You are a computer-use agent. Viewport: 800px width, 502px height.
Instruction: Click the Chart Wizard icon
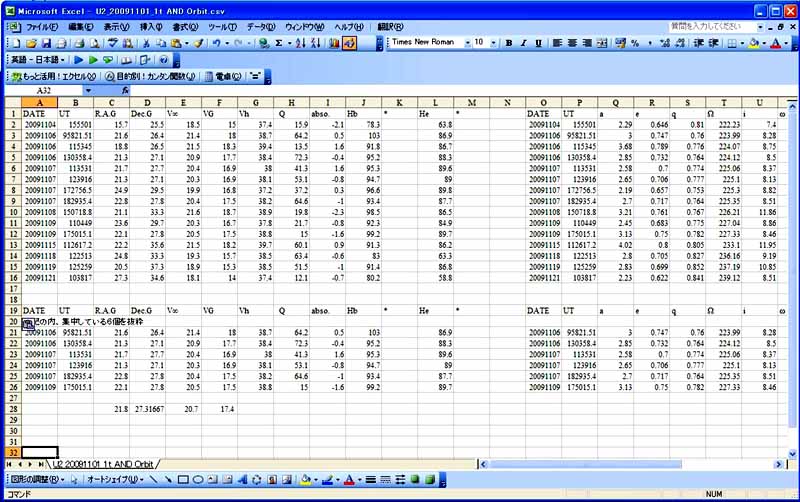click(334, 43)
